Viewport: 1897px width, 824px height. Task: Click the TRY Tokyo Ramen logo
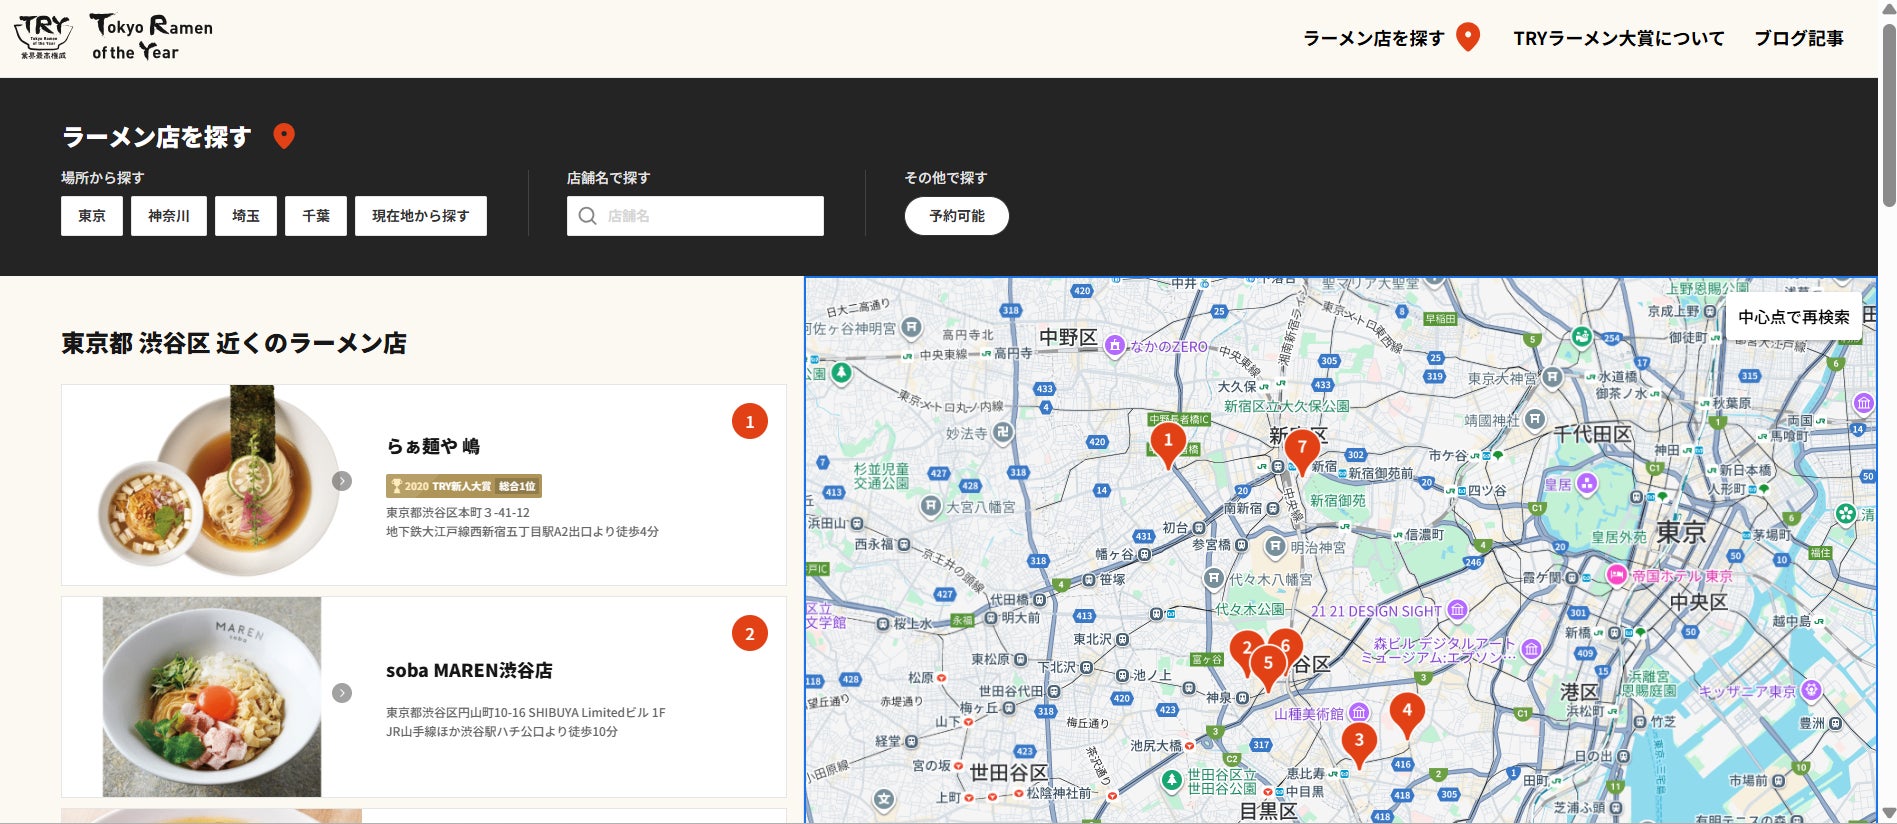point(113,38)
